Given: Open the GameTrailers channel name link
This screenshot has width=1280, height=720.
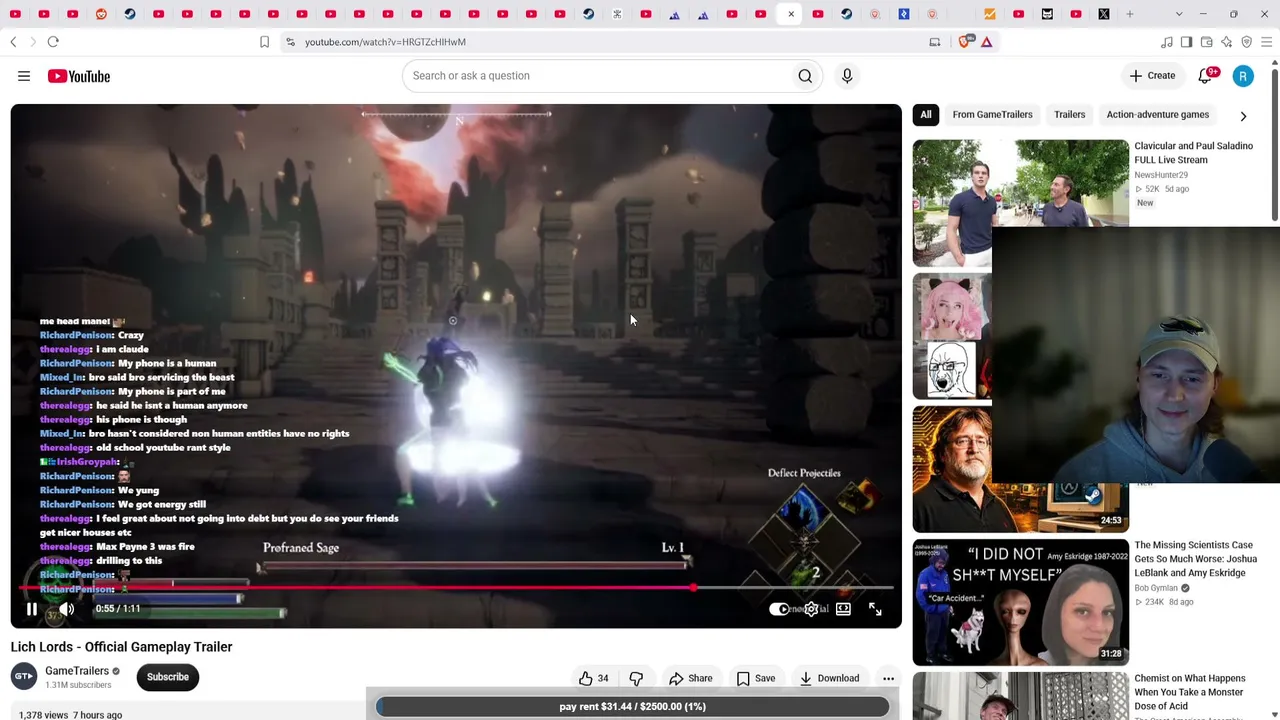Looking at the screenshot, I should coord(77,671).
